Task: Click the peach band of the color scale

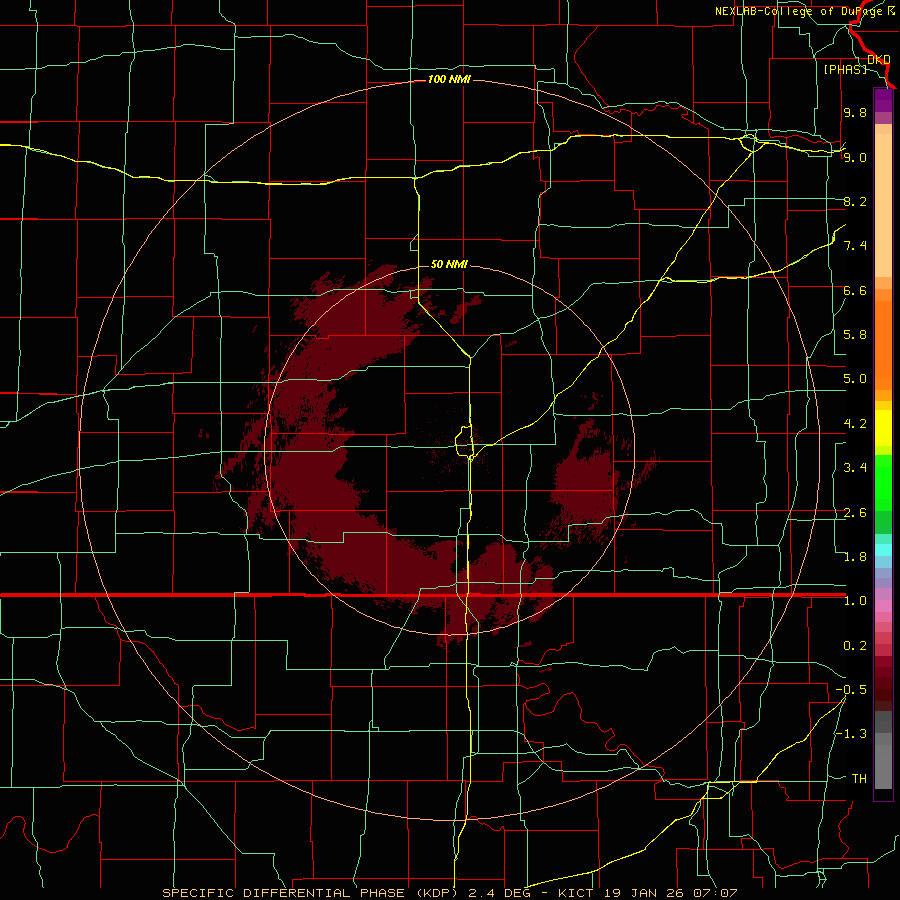Action: pos(883,205)
